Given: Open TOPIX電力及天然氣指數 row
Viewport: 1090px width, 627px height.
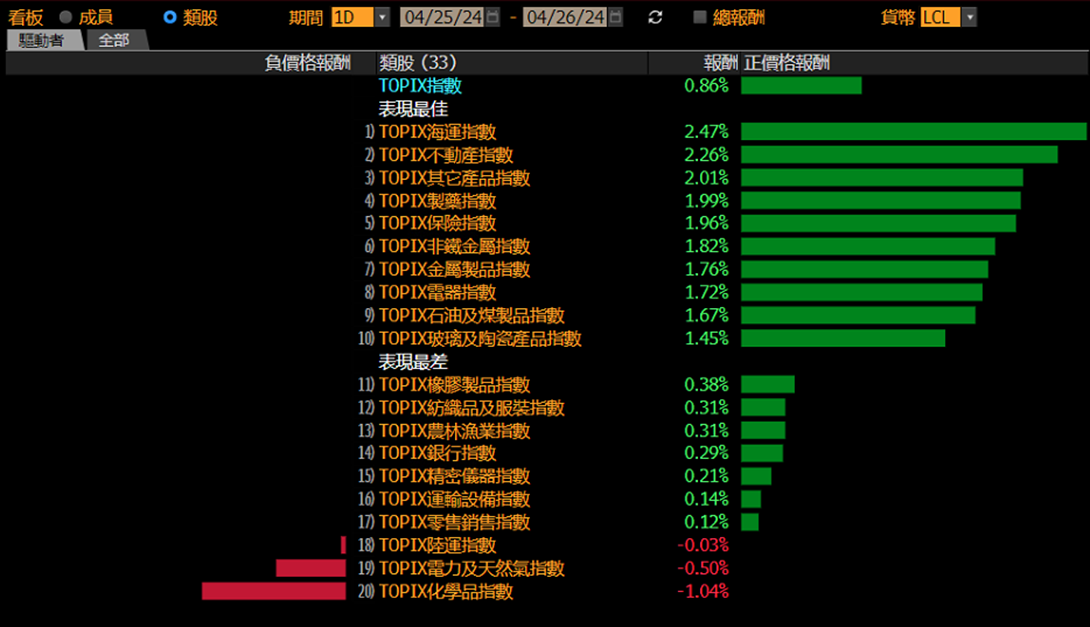Looking at the screenshot, I should pos(471,569).
